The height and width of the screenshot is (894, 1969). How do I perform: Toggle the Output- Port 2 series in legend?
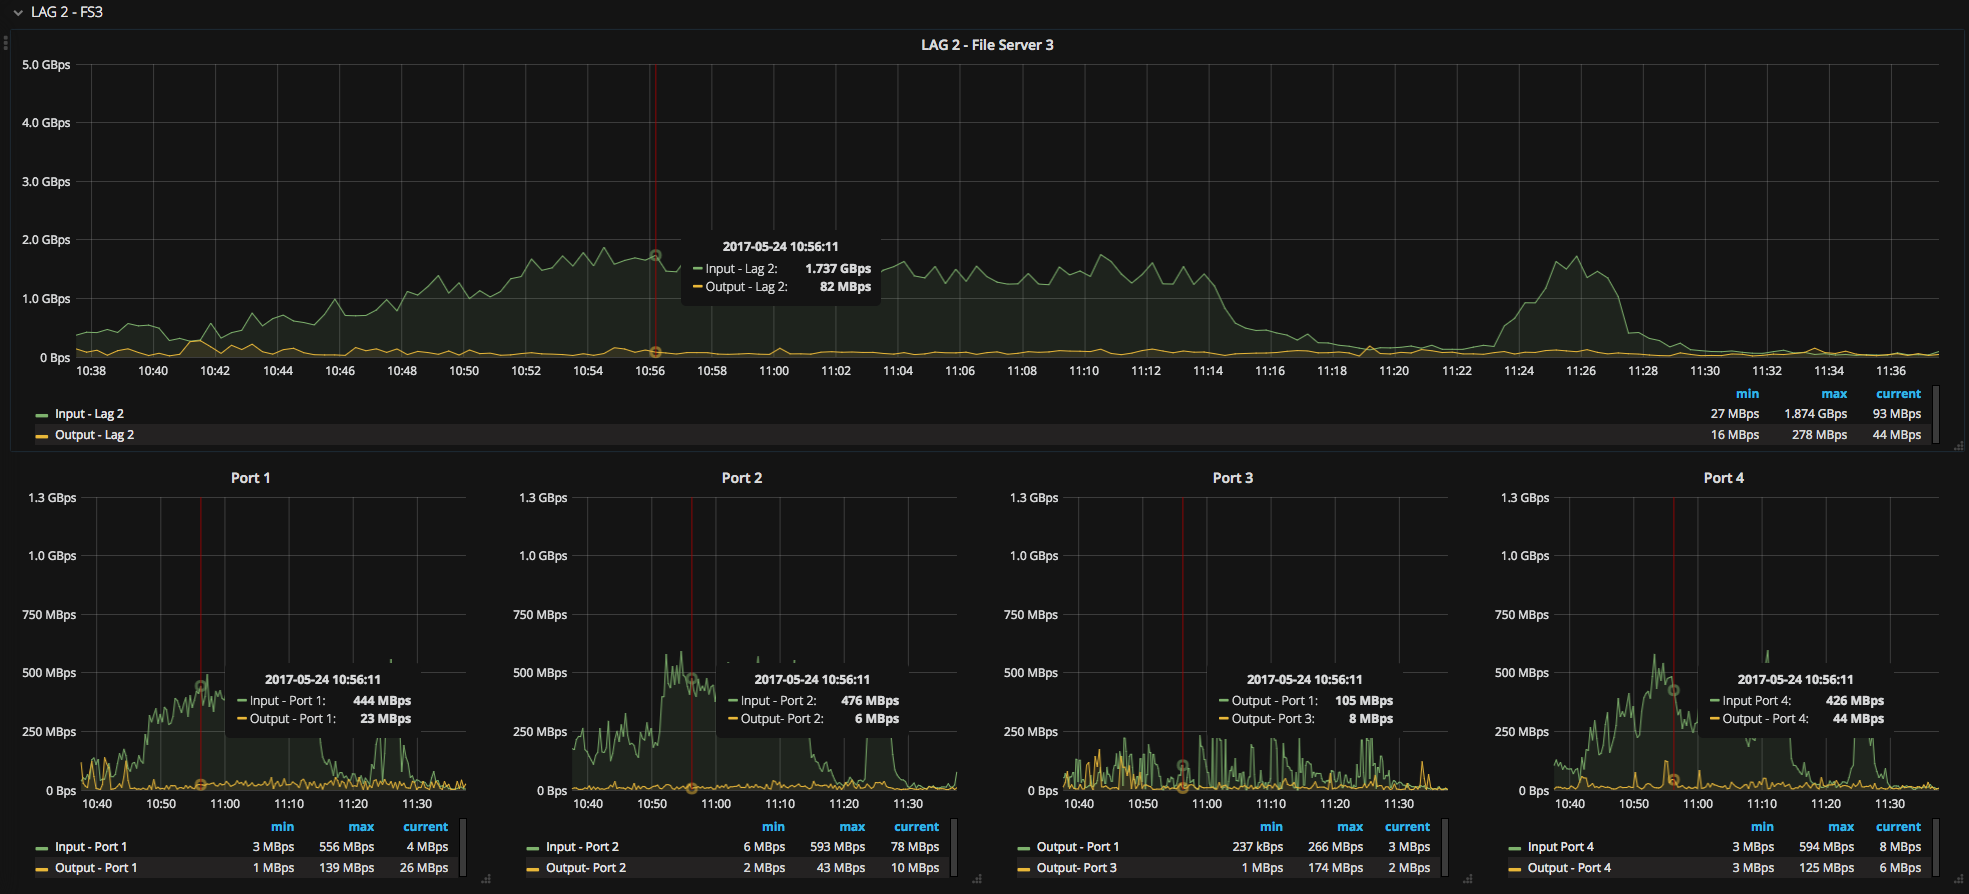pyautogui.click(x=585, y=868)
